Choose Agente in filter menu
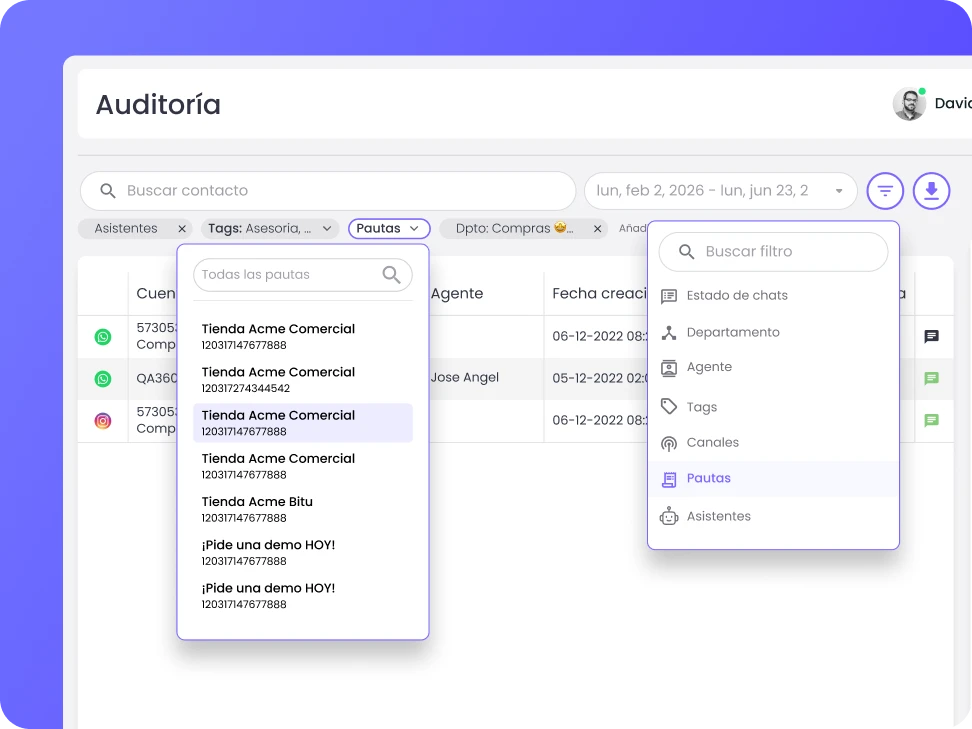Viewport: 972px width, 729px height. [709, 367]
